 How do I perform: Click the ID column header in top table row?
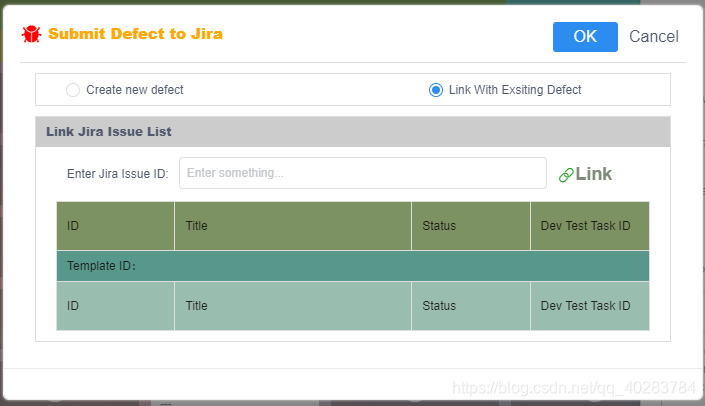(116, 226)
